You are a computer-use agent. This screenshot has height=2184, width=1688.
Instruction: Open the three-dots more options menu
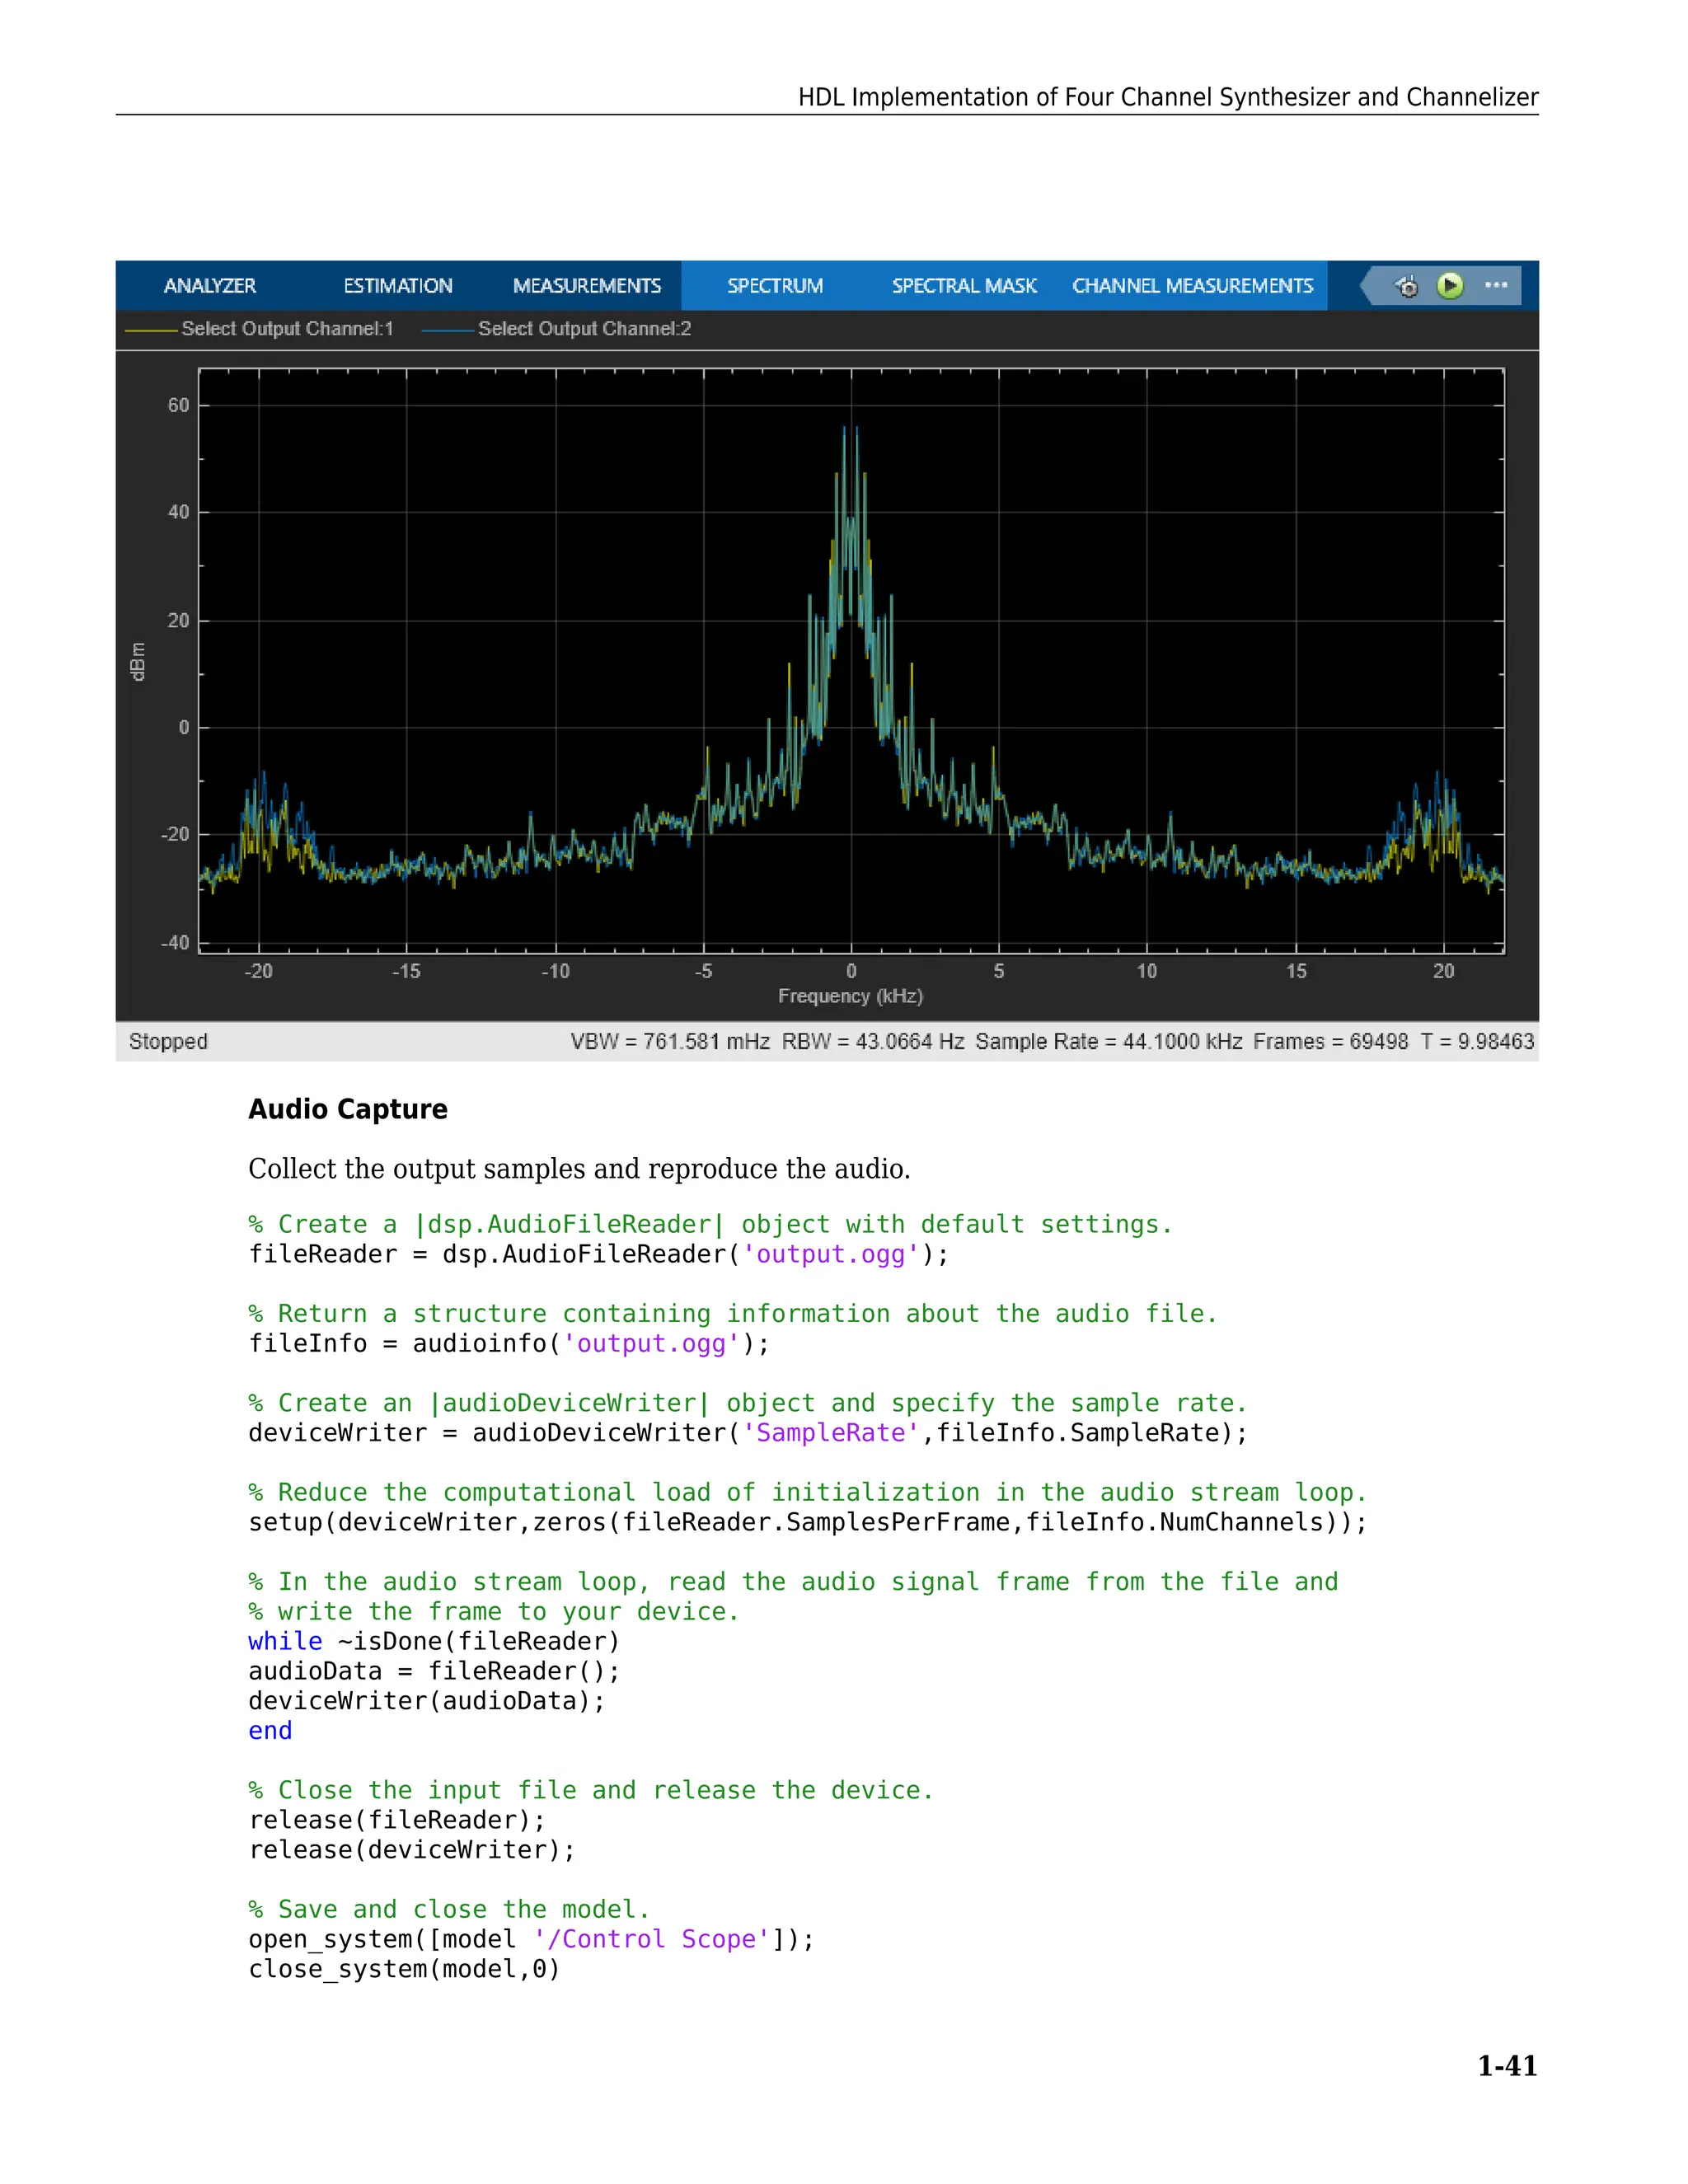click(x=1496, y=286)
